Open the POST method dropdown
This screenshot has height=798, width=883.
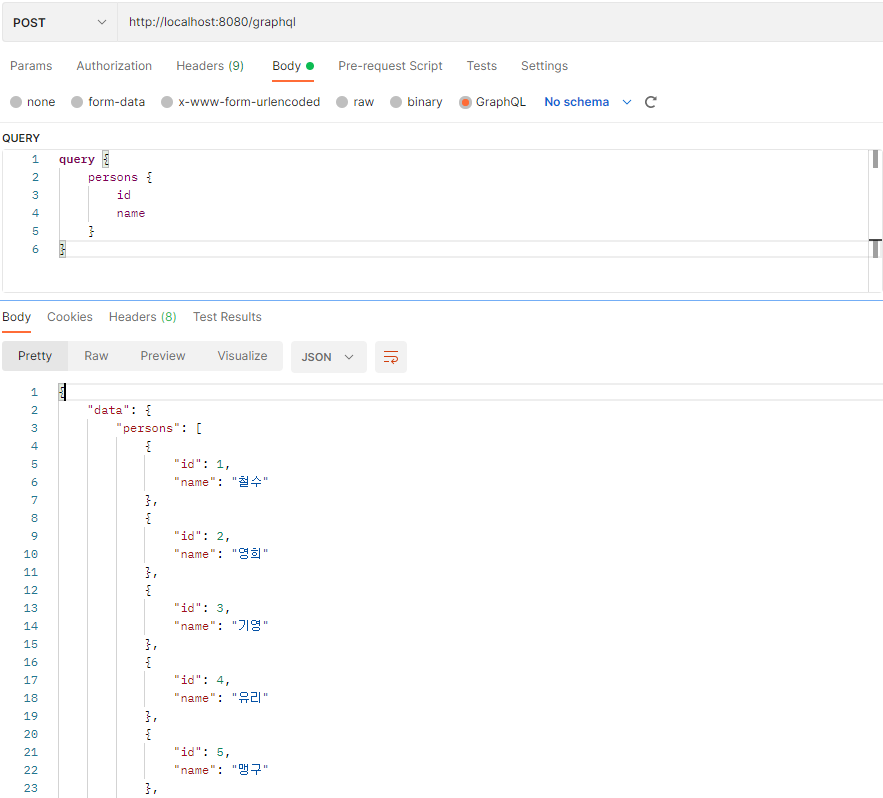click(60, 23)
